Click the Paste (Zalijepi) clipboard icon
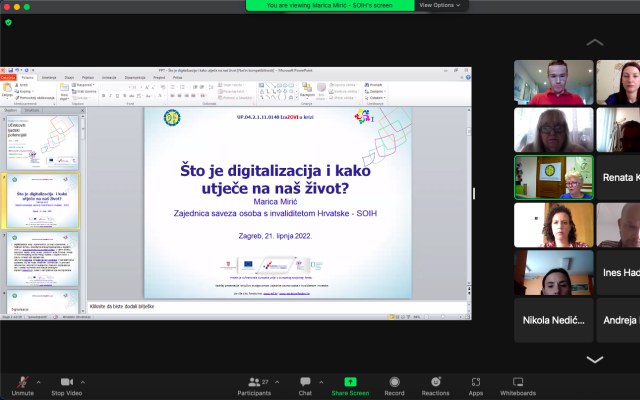Image resolution: width=640 pixels, height=400 pixels. click(x=7, y=88)
